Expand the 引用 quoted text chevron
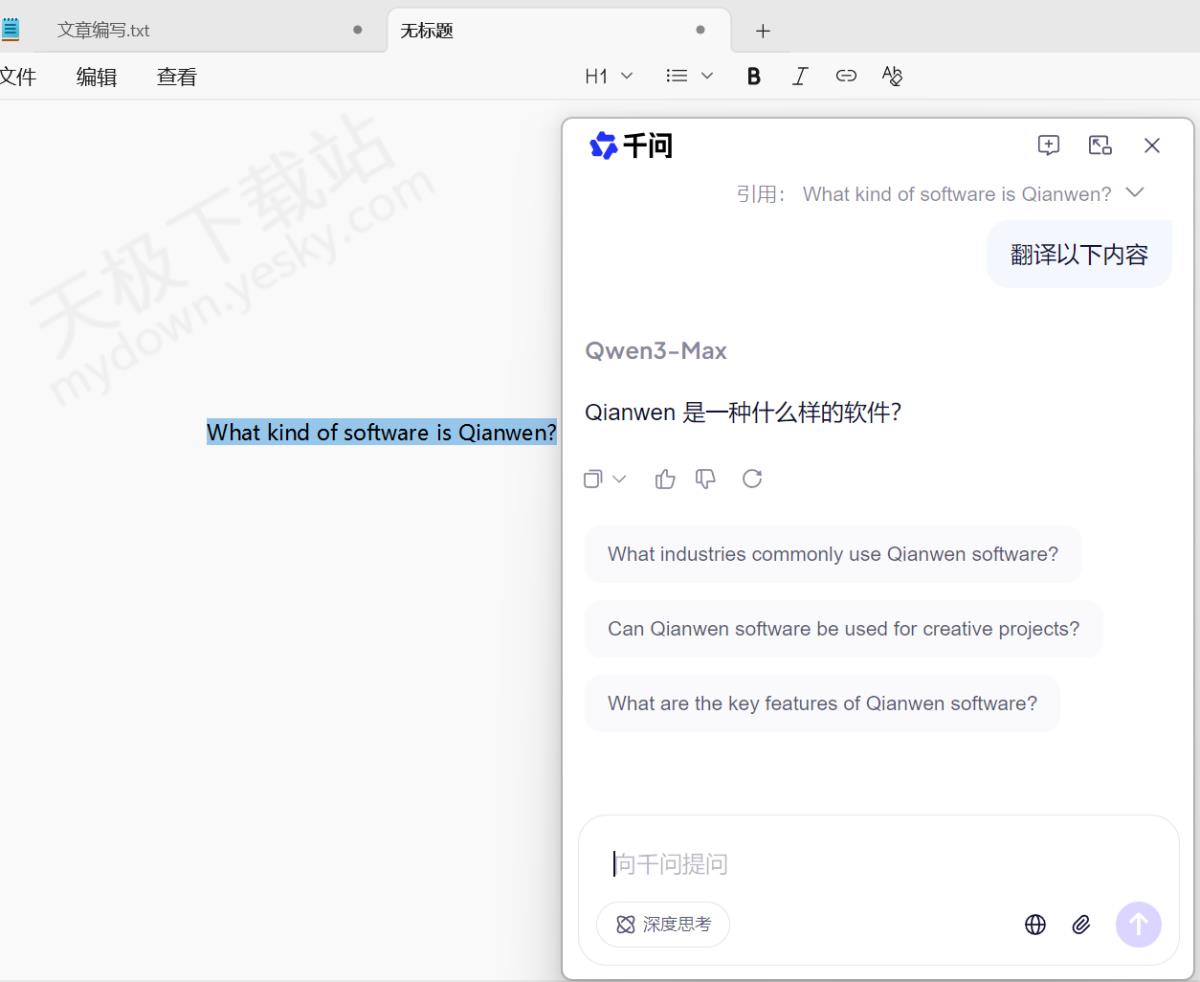Screen dimensions: 1200x982 (x=1134, y=193)
